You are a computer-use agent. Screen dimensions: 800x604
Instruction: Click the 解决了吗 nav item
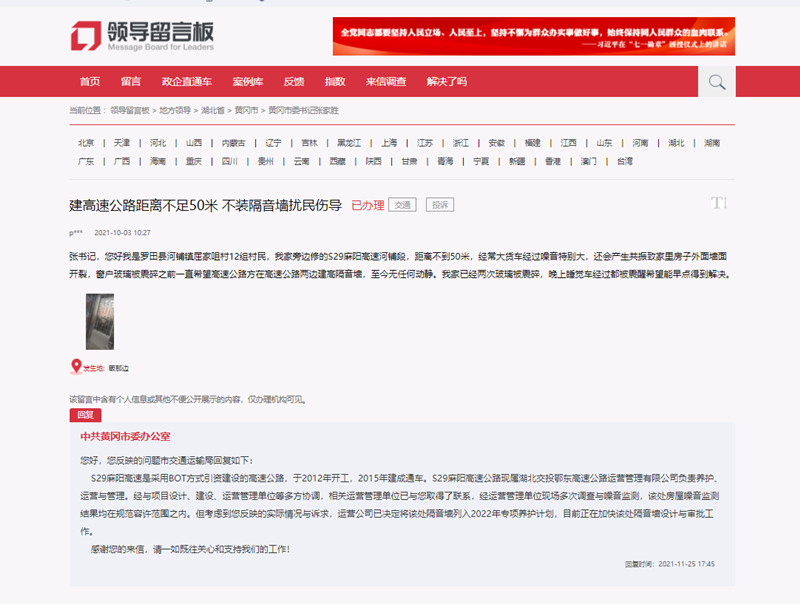tap(446, 82)
